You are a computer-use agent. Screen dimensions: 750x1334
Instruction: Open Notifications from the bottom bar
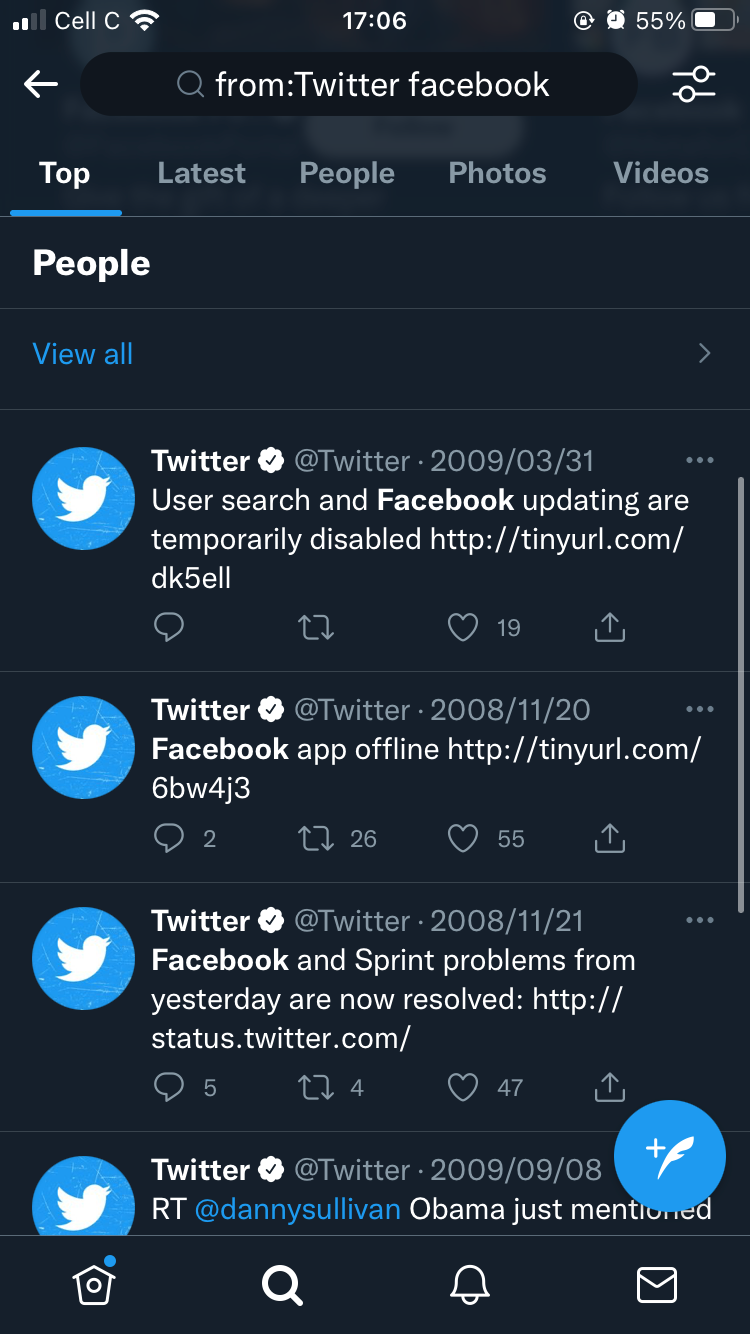(469, 1286)
